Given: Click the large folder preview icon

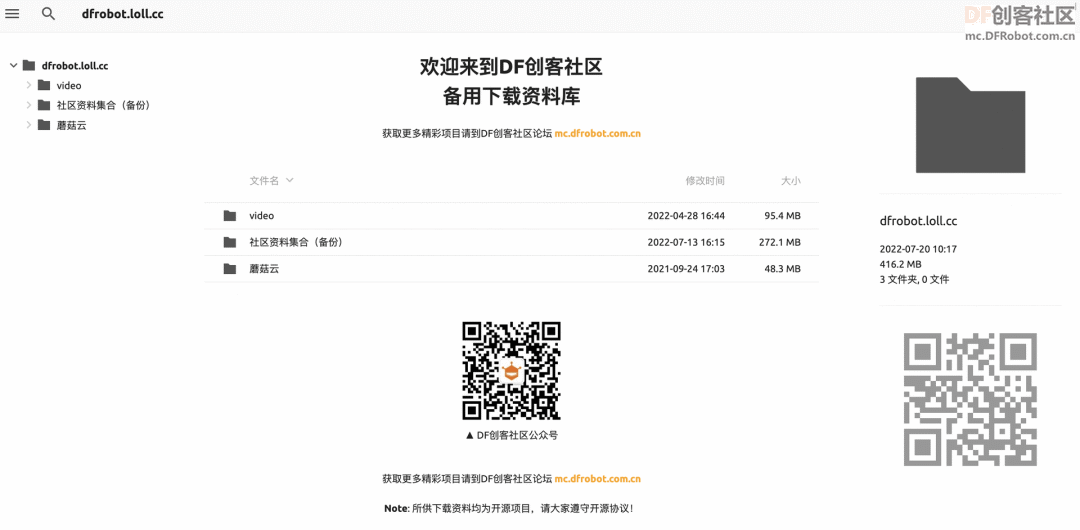Looking at the screenshot, I should (970, 125).
